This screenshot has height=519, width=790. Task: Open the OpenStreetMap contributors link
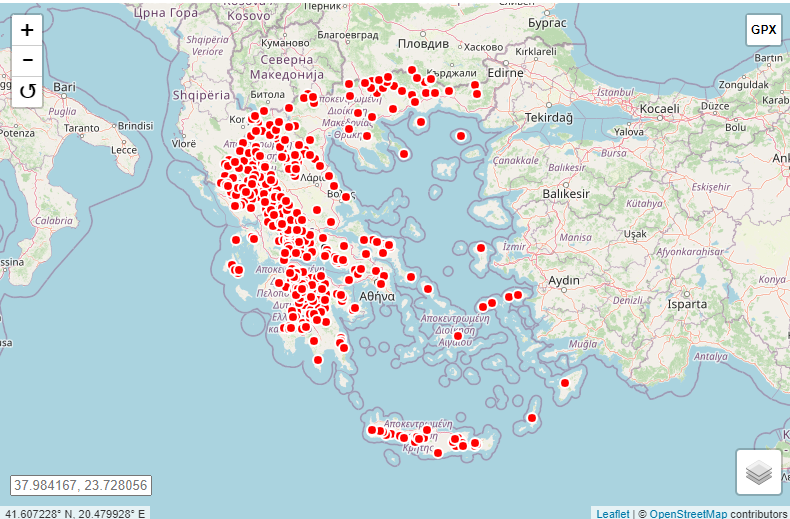[688, 513]
